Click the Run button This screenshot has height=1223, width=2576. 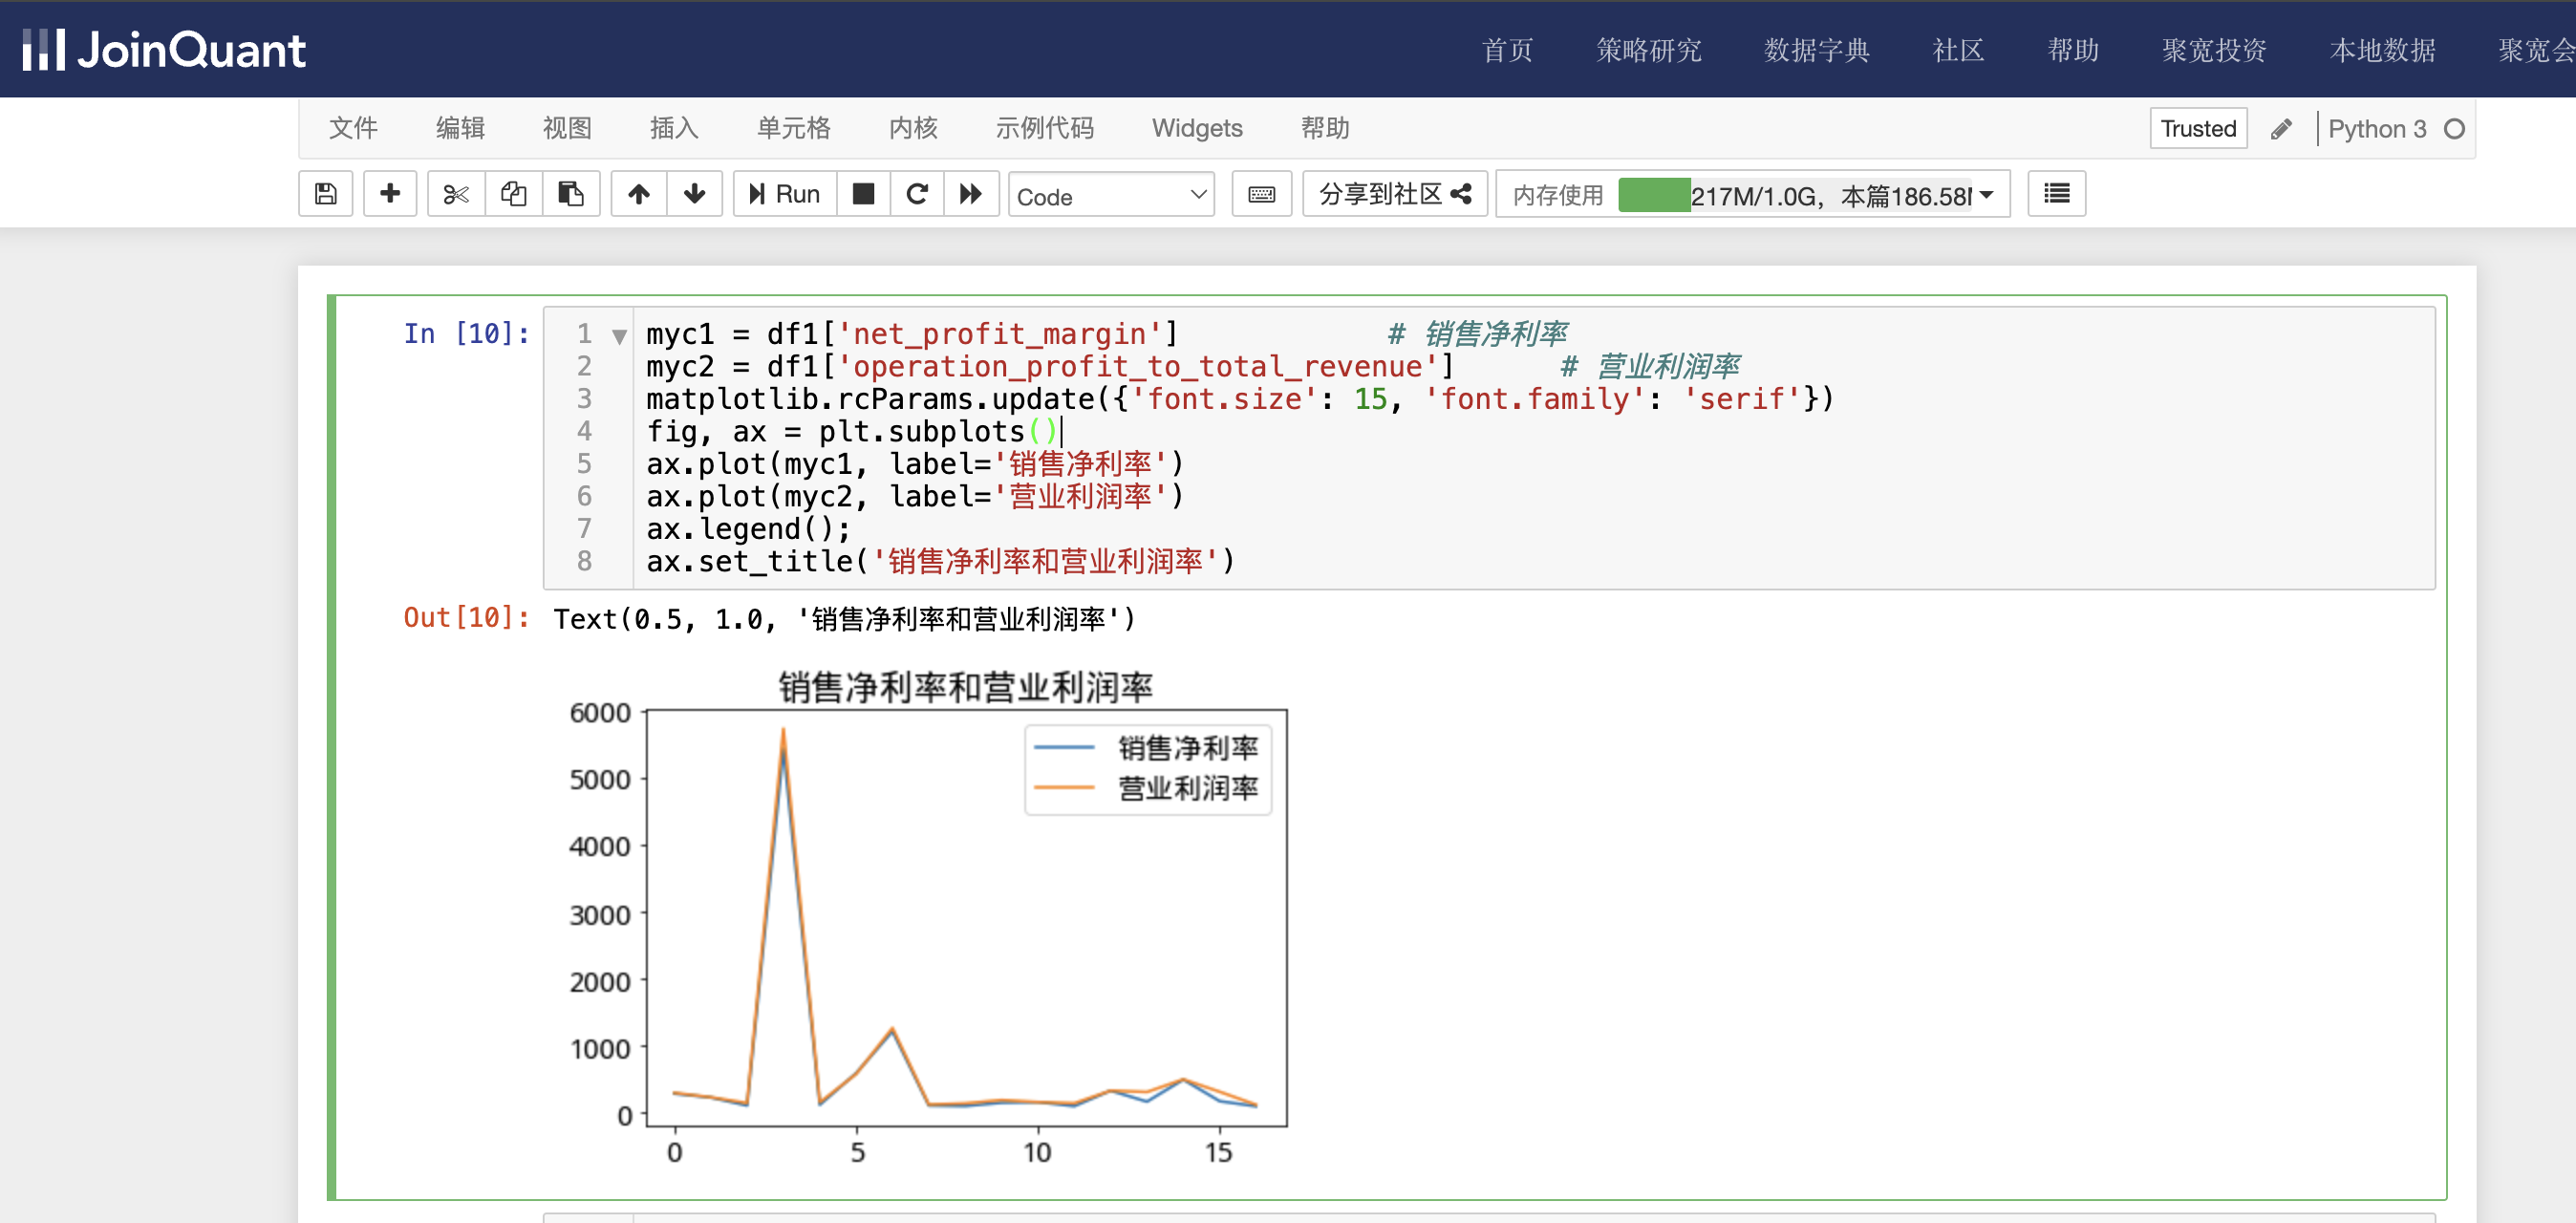click(785, 194)
